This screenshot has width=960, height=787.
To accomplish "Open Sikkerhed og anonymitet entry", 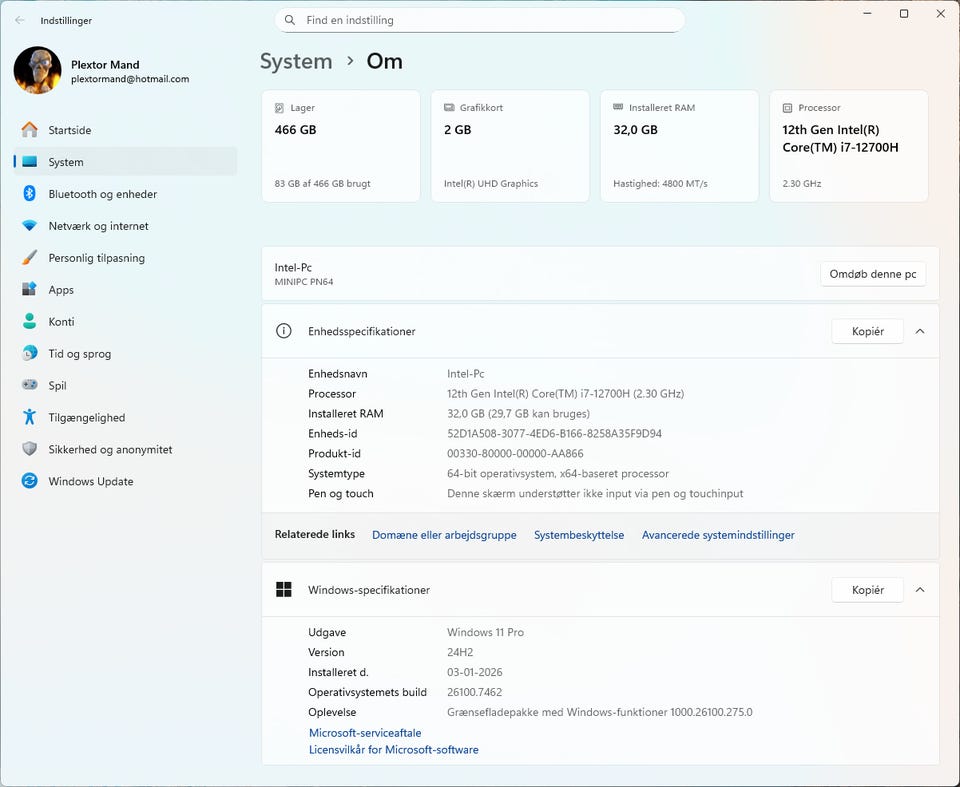I will point(125,449).
